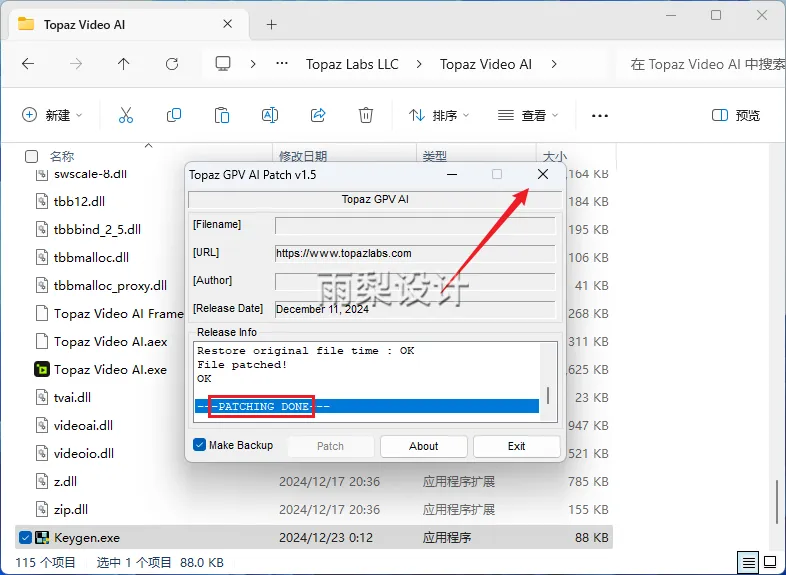The width and height of the screenshot is (786, 575).
Task: Sort by 修改日期 column header
Action: point(303,156)
